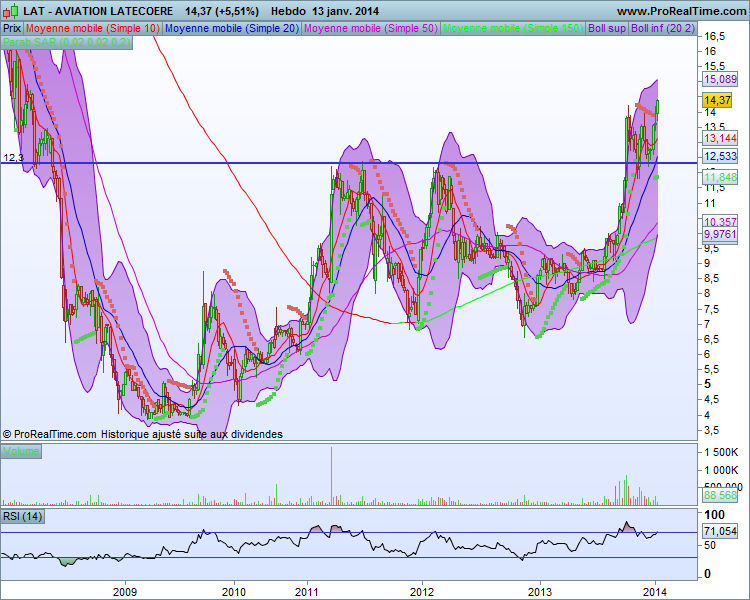This screenshot has height=600, width=750.
Task: Click the 2012 time axis label
Action: coord(422,592)
